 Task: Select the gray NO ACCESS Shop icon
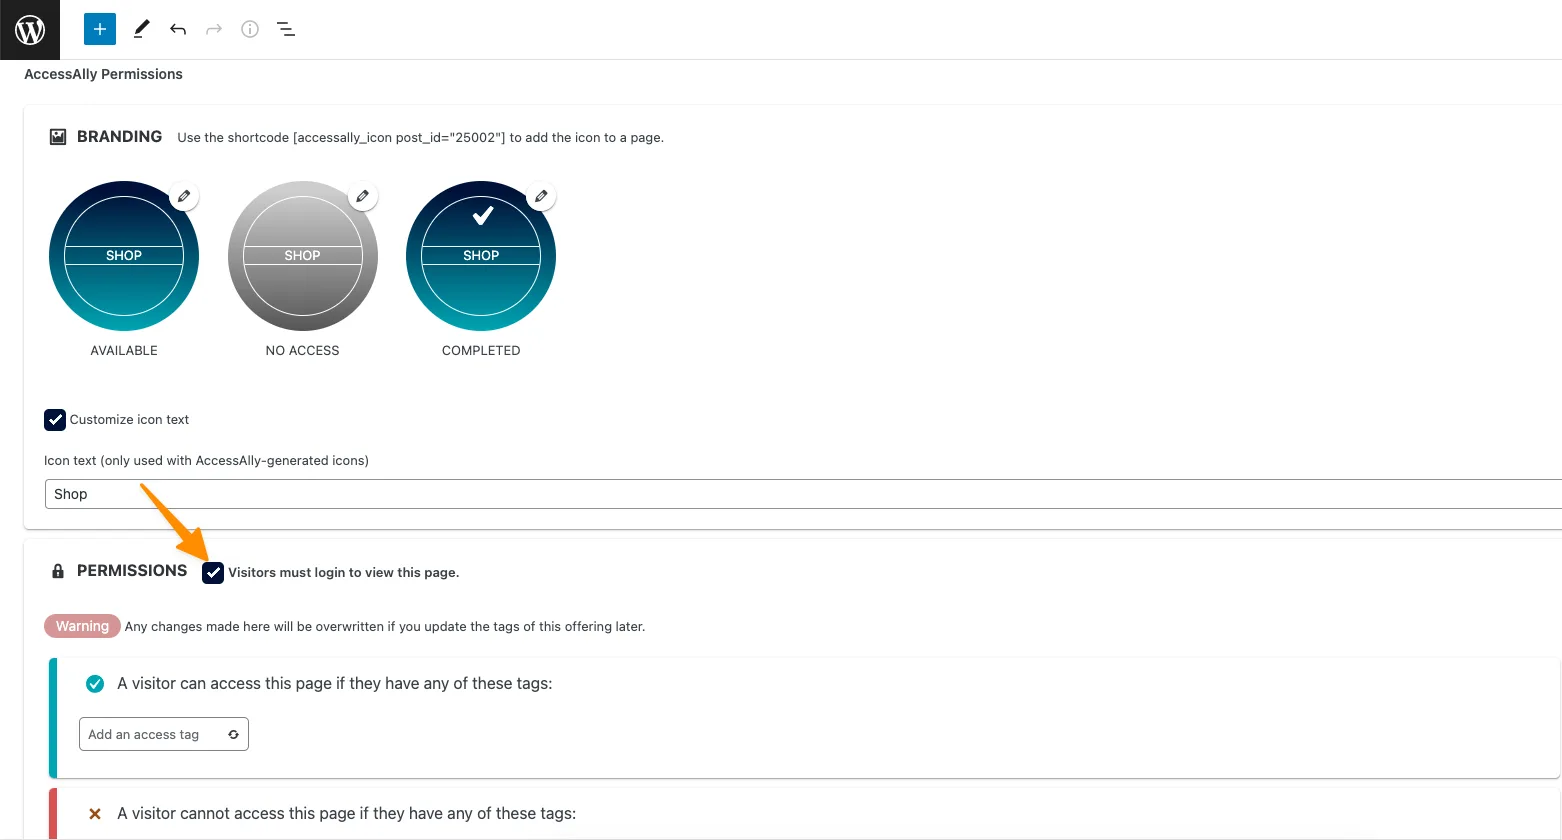coord(302,256)
